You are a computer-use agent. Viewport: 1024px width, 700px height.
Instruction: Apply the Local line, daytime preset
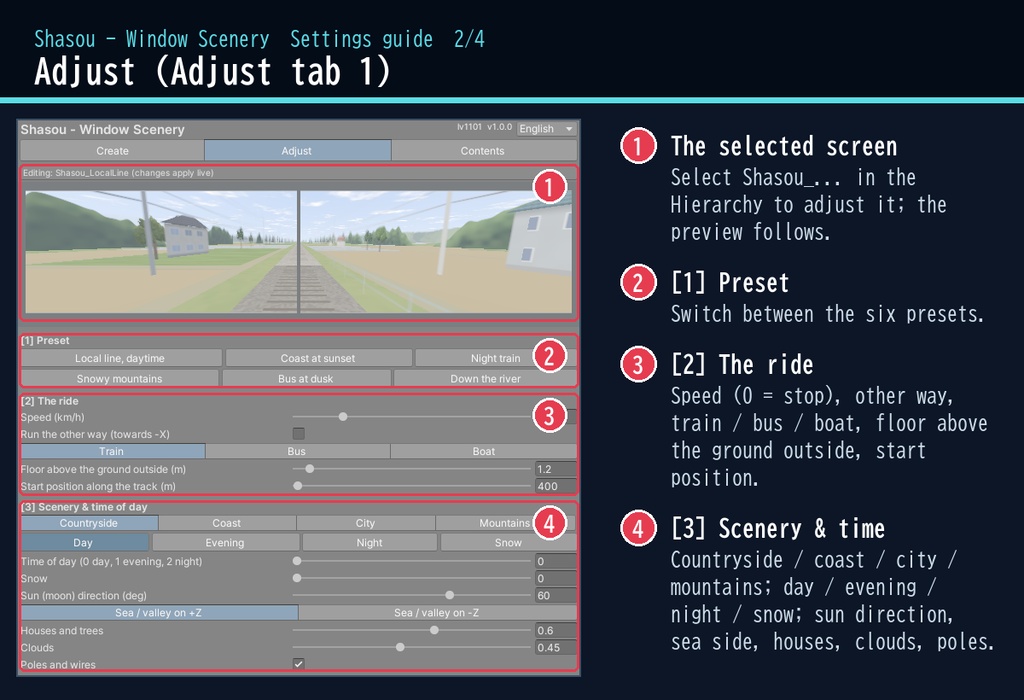tap(121, 358)
